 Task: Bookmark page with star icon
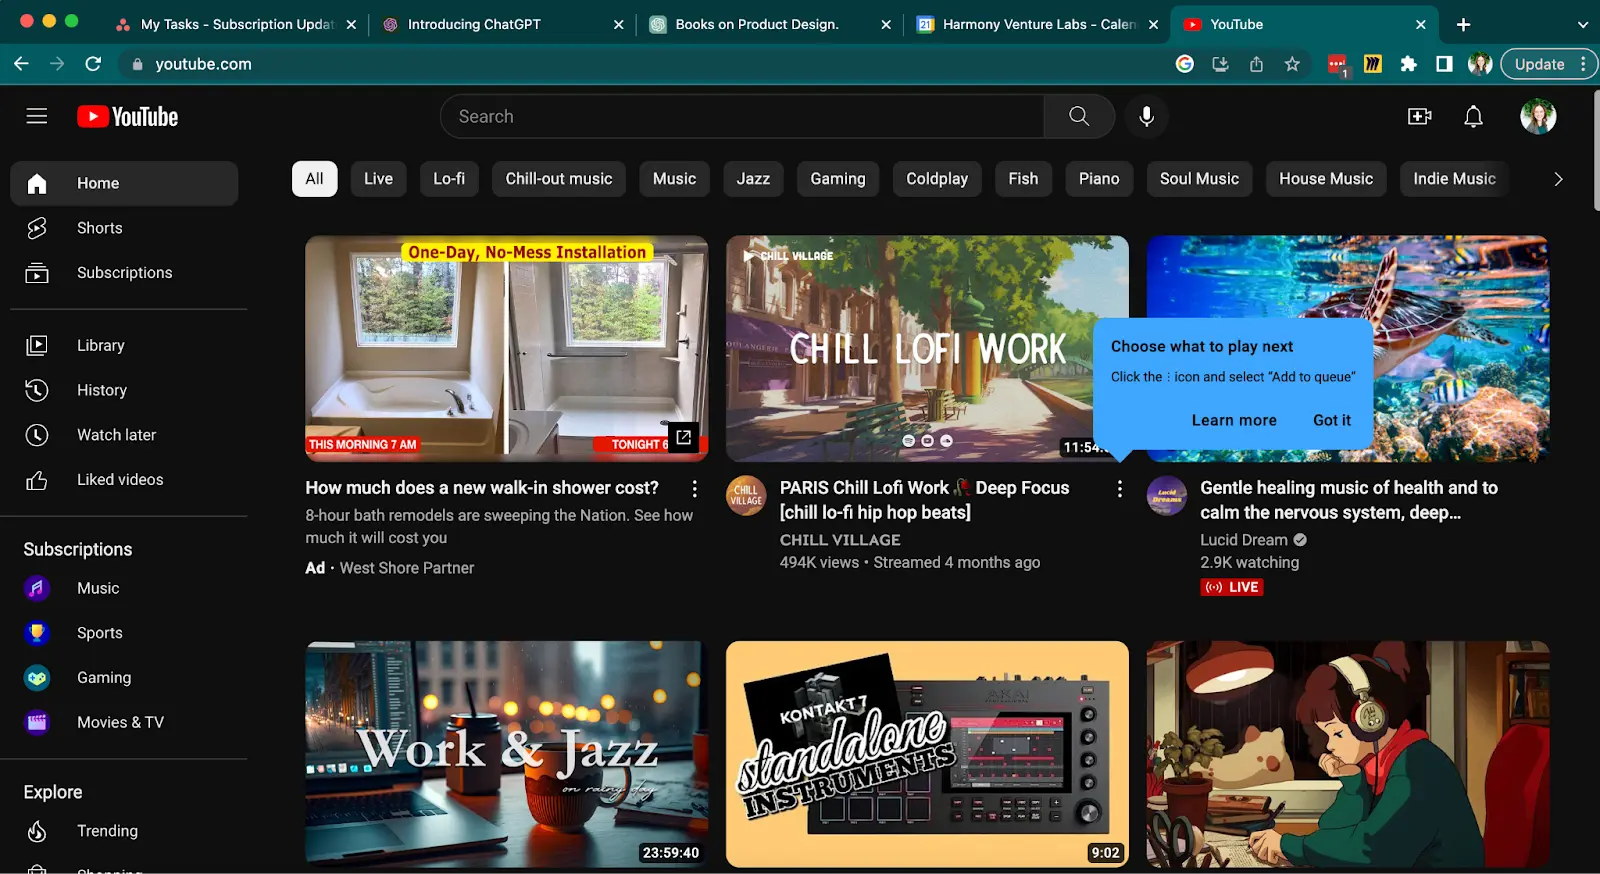[1292, 64]
